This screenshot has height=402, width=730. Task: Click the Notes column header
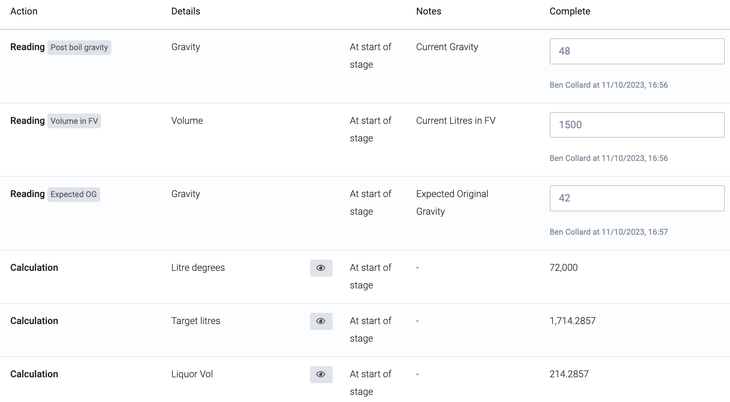click(428, 12)
